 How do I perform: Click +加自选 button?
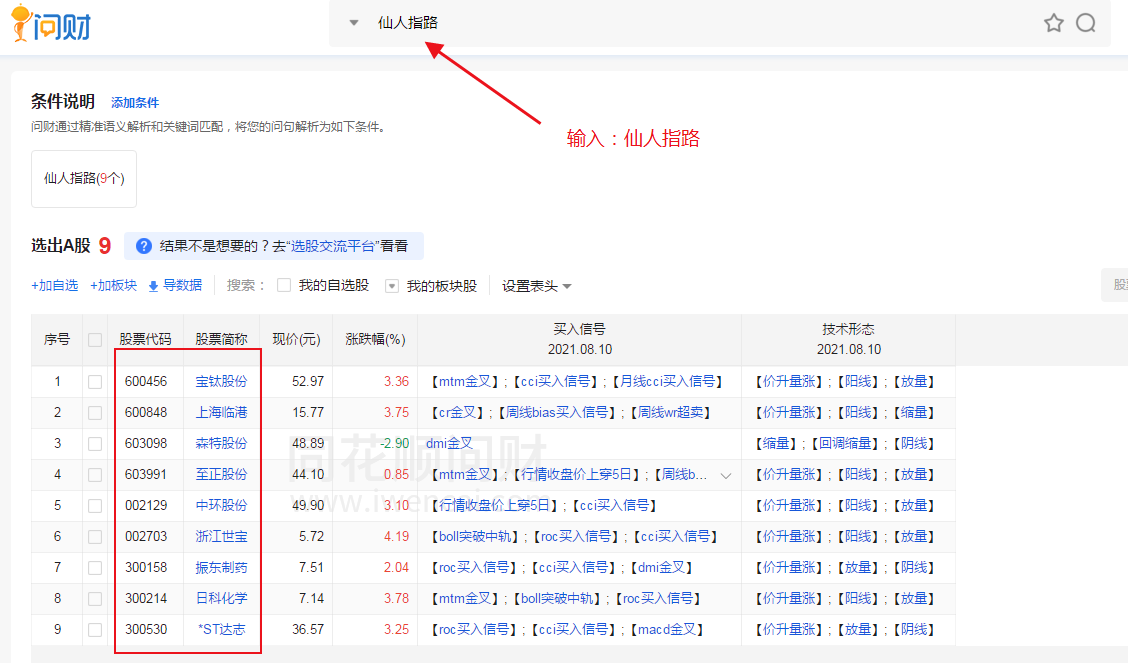[55, 285]
